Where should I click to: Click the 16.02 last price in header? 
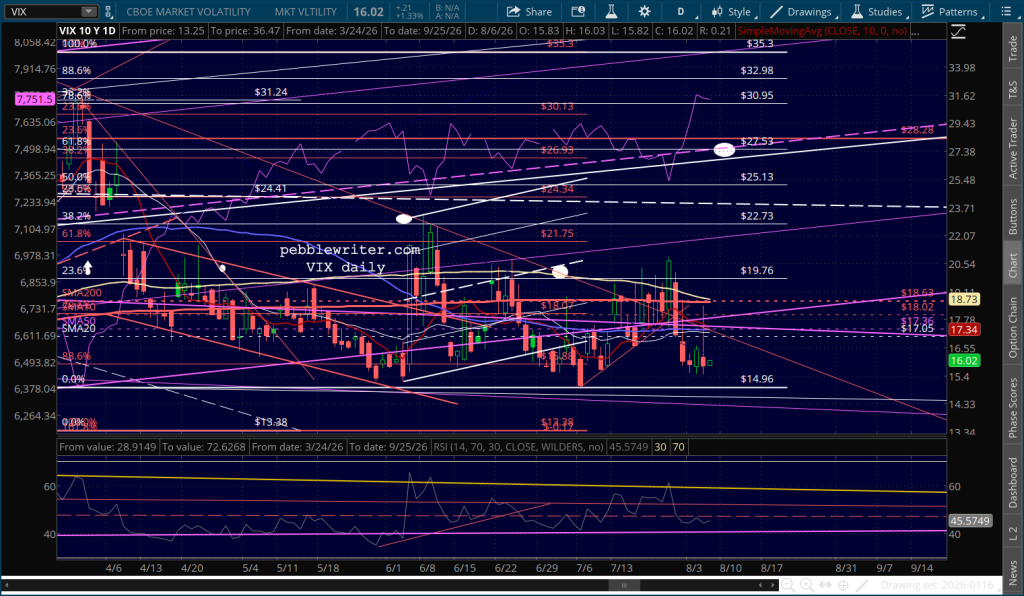click(368, 12)
